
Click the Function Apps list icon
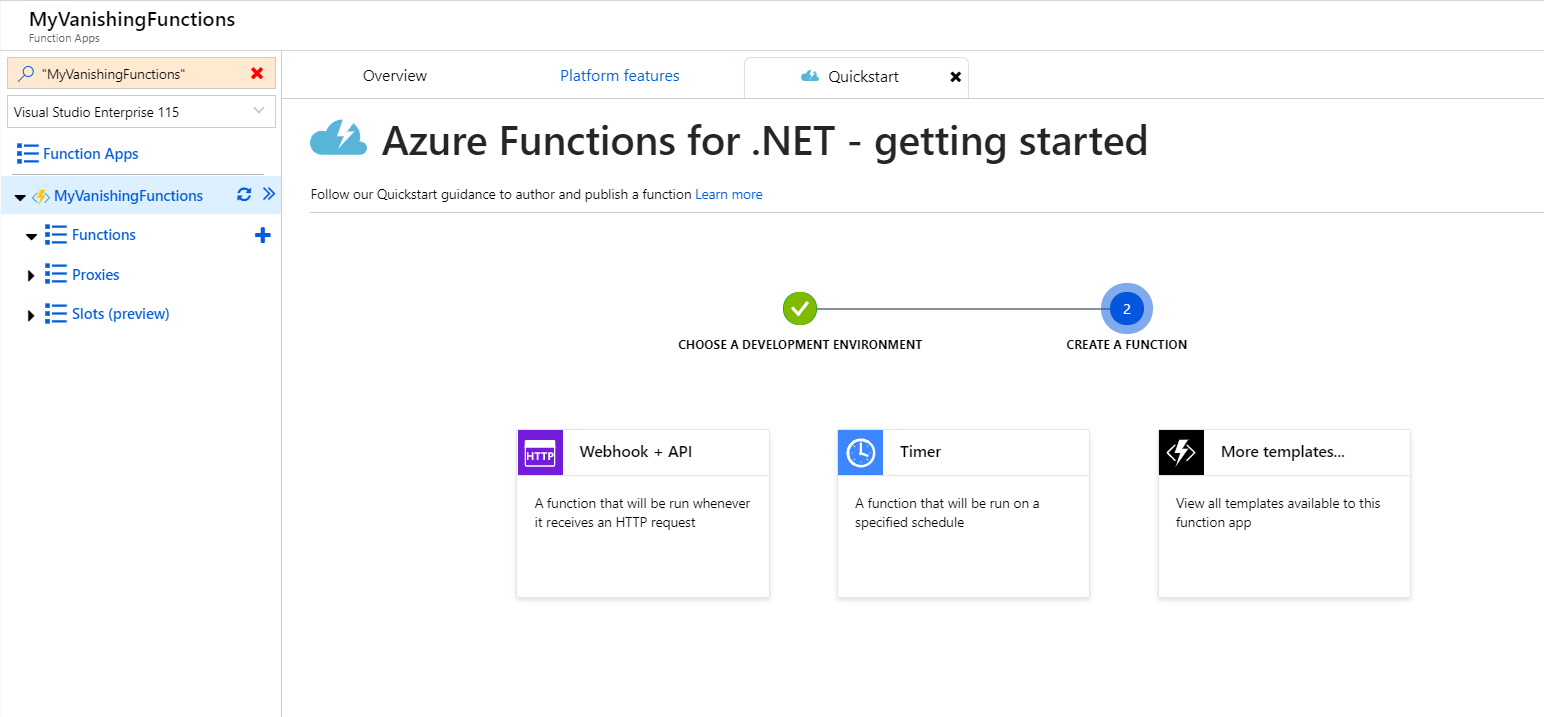(28, 154)
